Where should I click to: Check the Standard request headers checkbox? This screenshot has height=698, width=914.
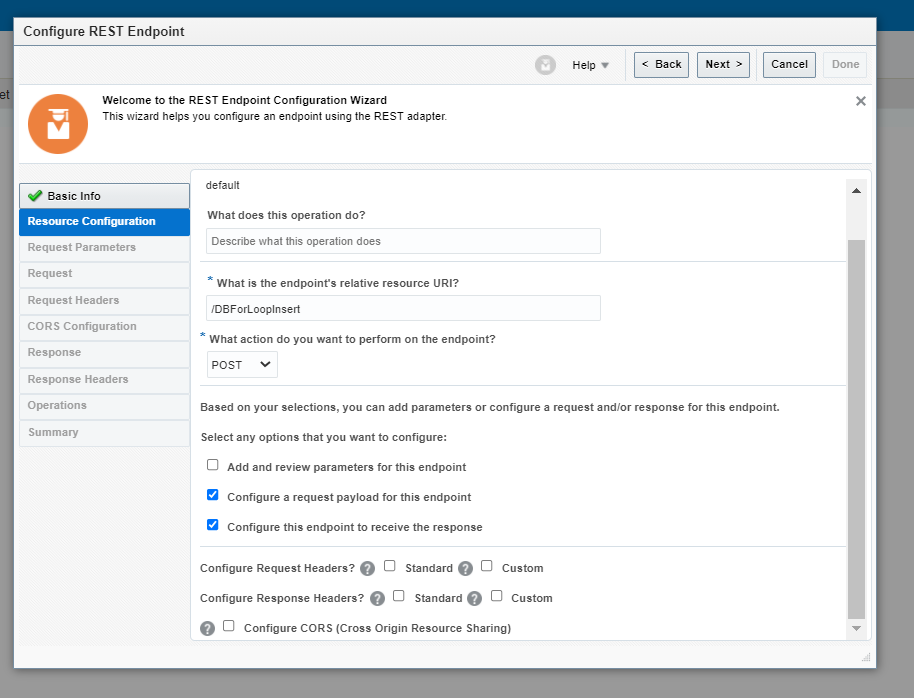pyautogui.click(x=389, y=566)
